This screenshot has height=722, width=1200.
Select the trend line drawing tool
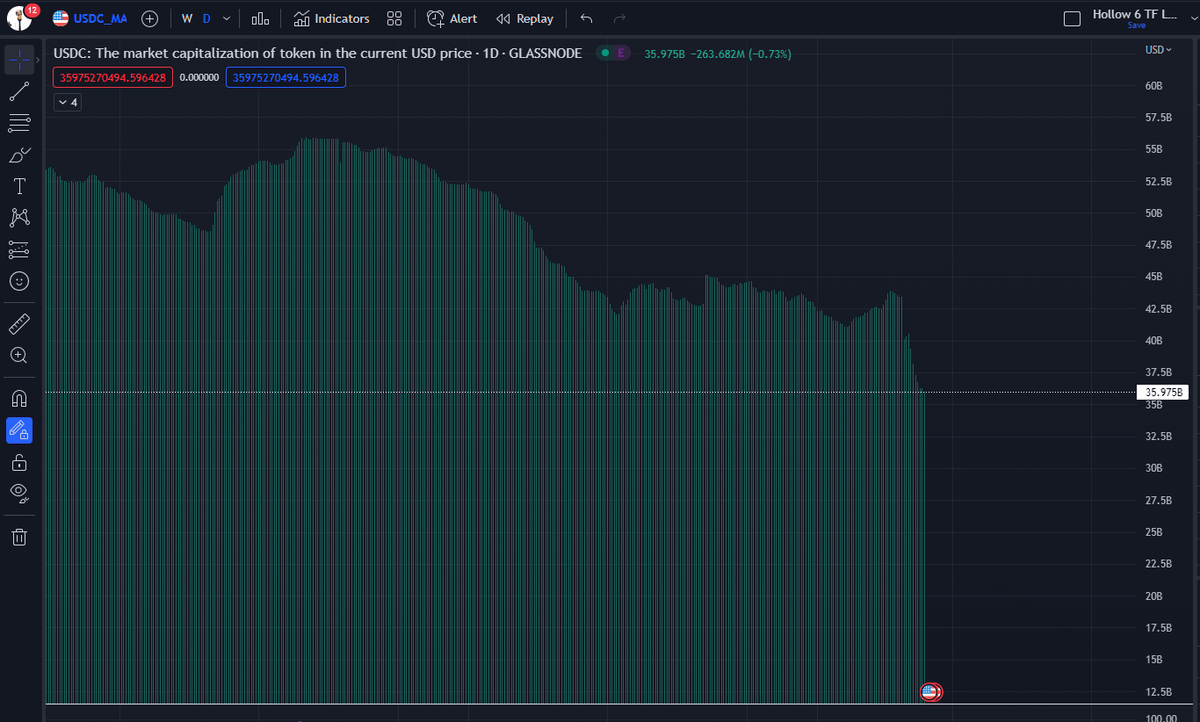(19, 92)
